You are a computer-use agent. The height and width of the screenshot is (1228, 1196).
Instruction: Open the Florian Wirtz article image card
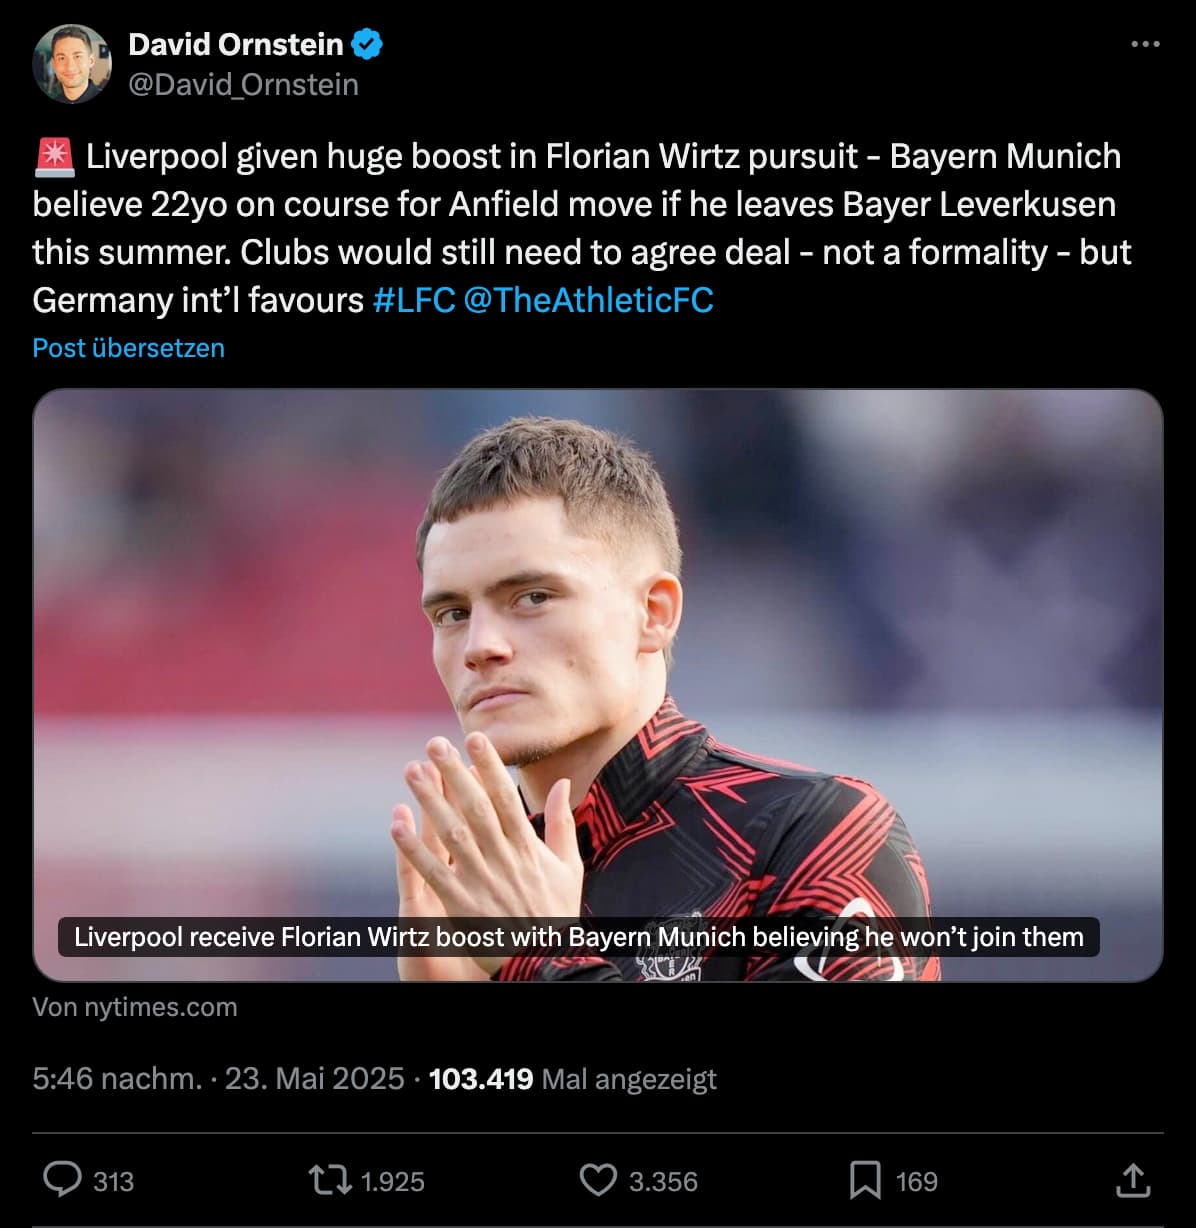pos(598,685)
